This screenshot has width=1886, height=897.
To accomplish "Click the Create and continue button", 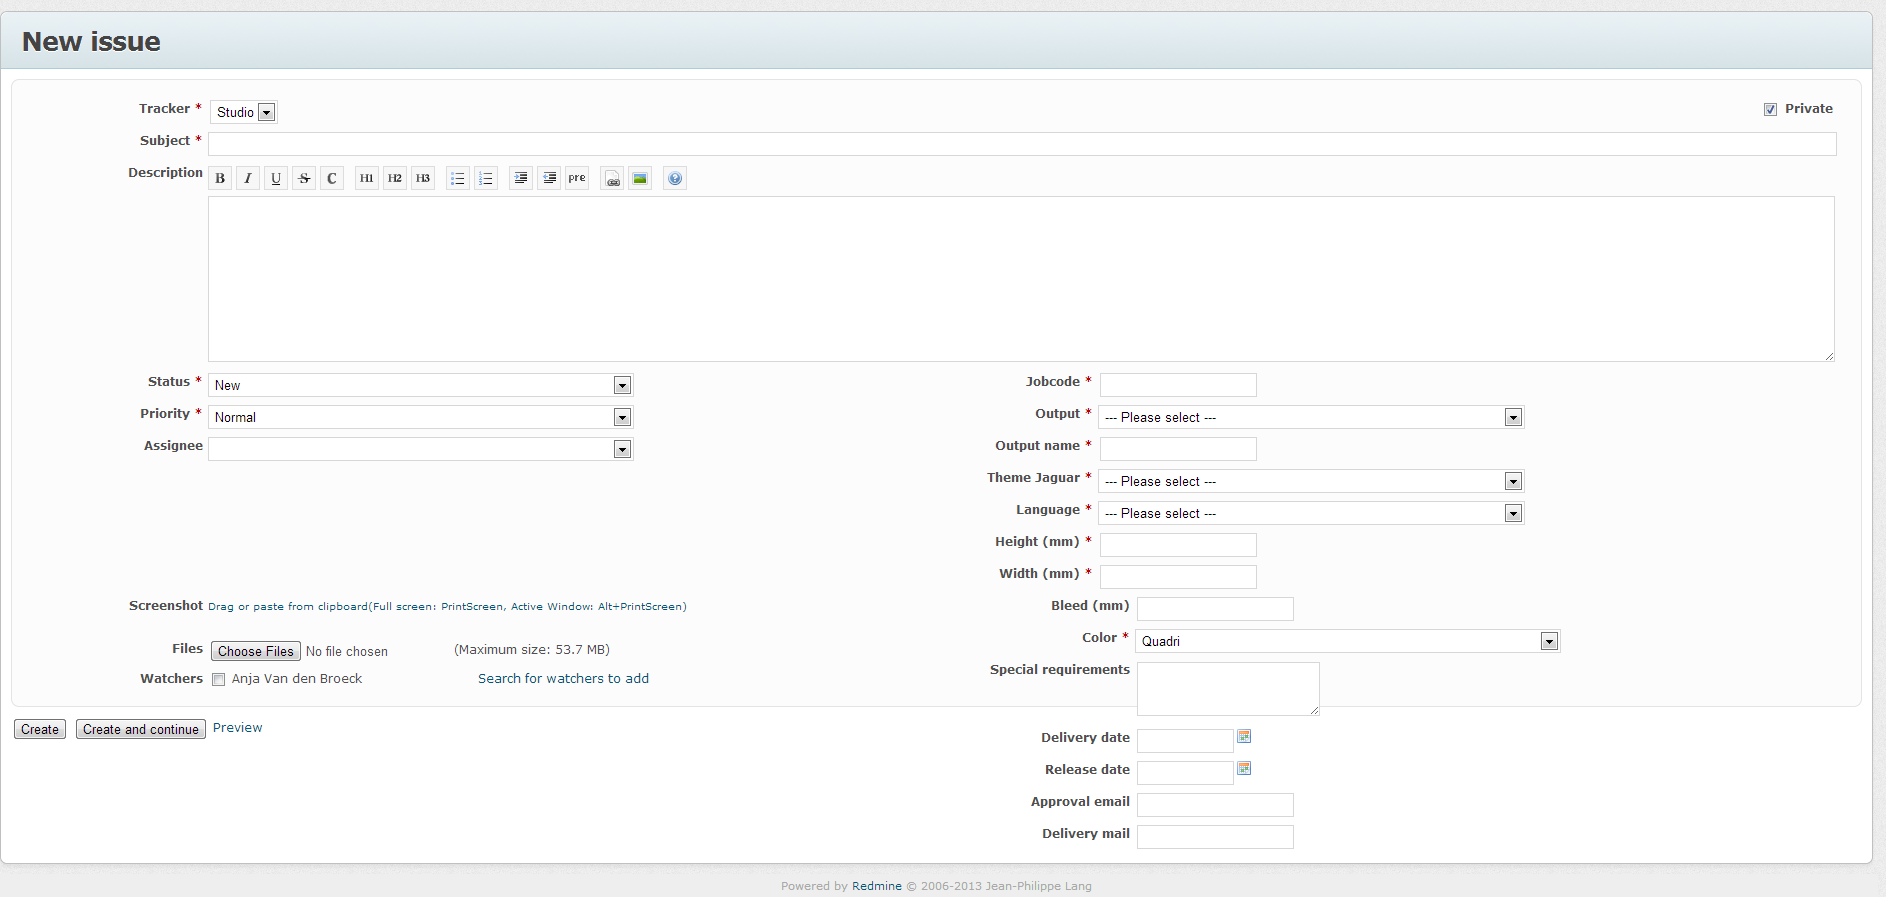I will [141, 729].
